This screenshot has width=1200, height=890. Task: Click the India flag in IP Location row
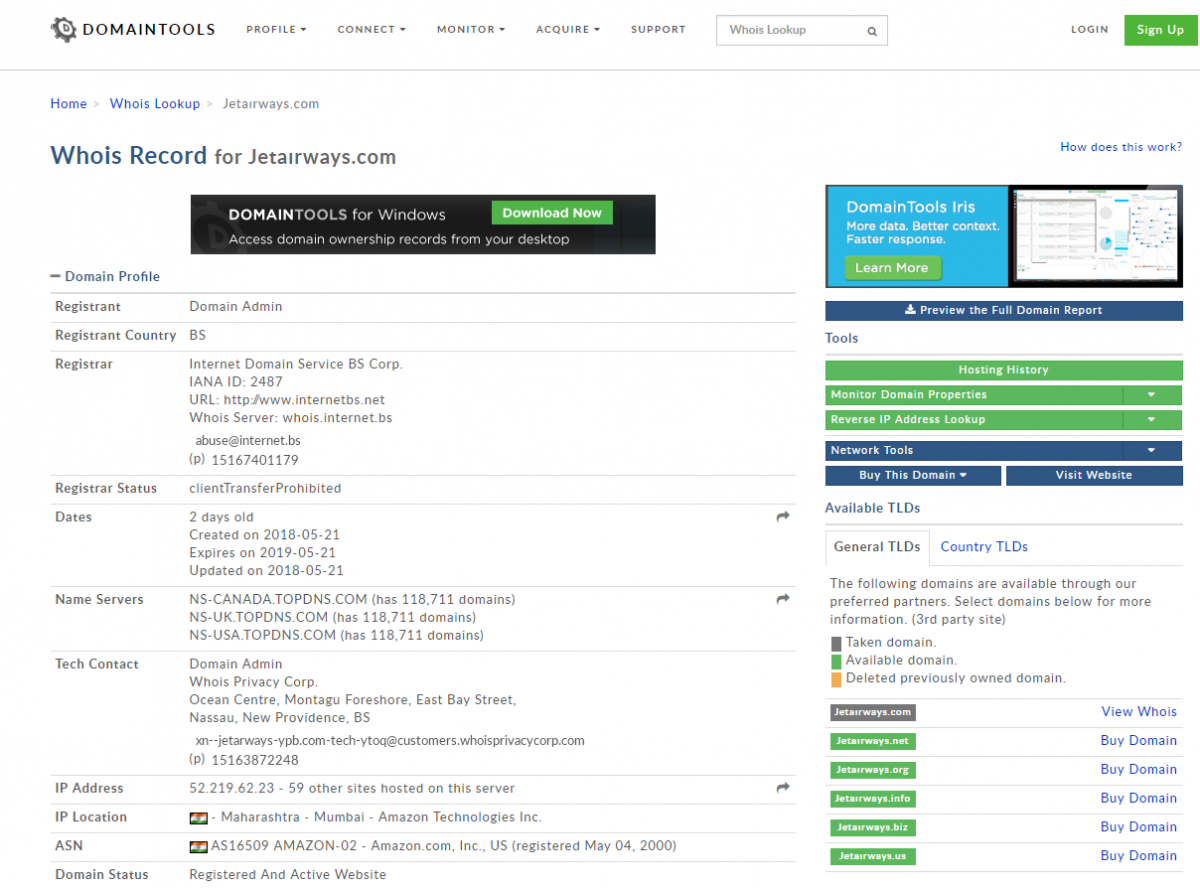(x=198, y=818)
